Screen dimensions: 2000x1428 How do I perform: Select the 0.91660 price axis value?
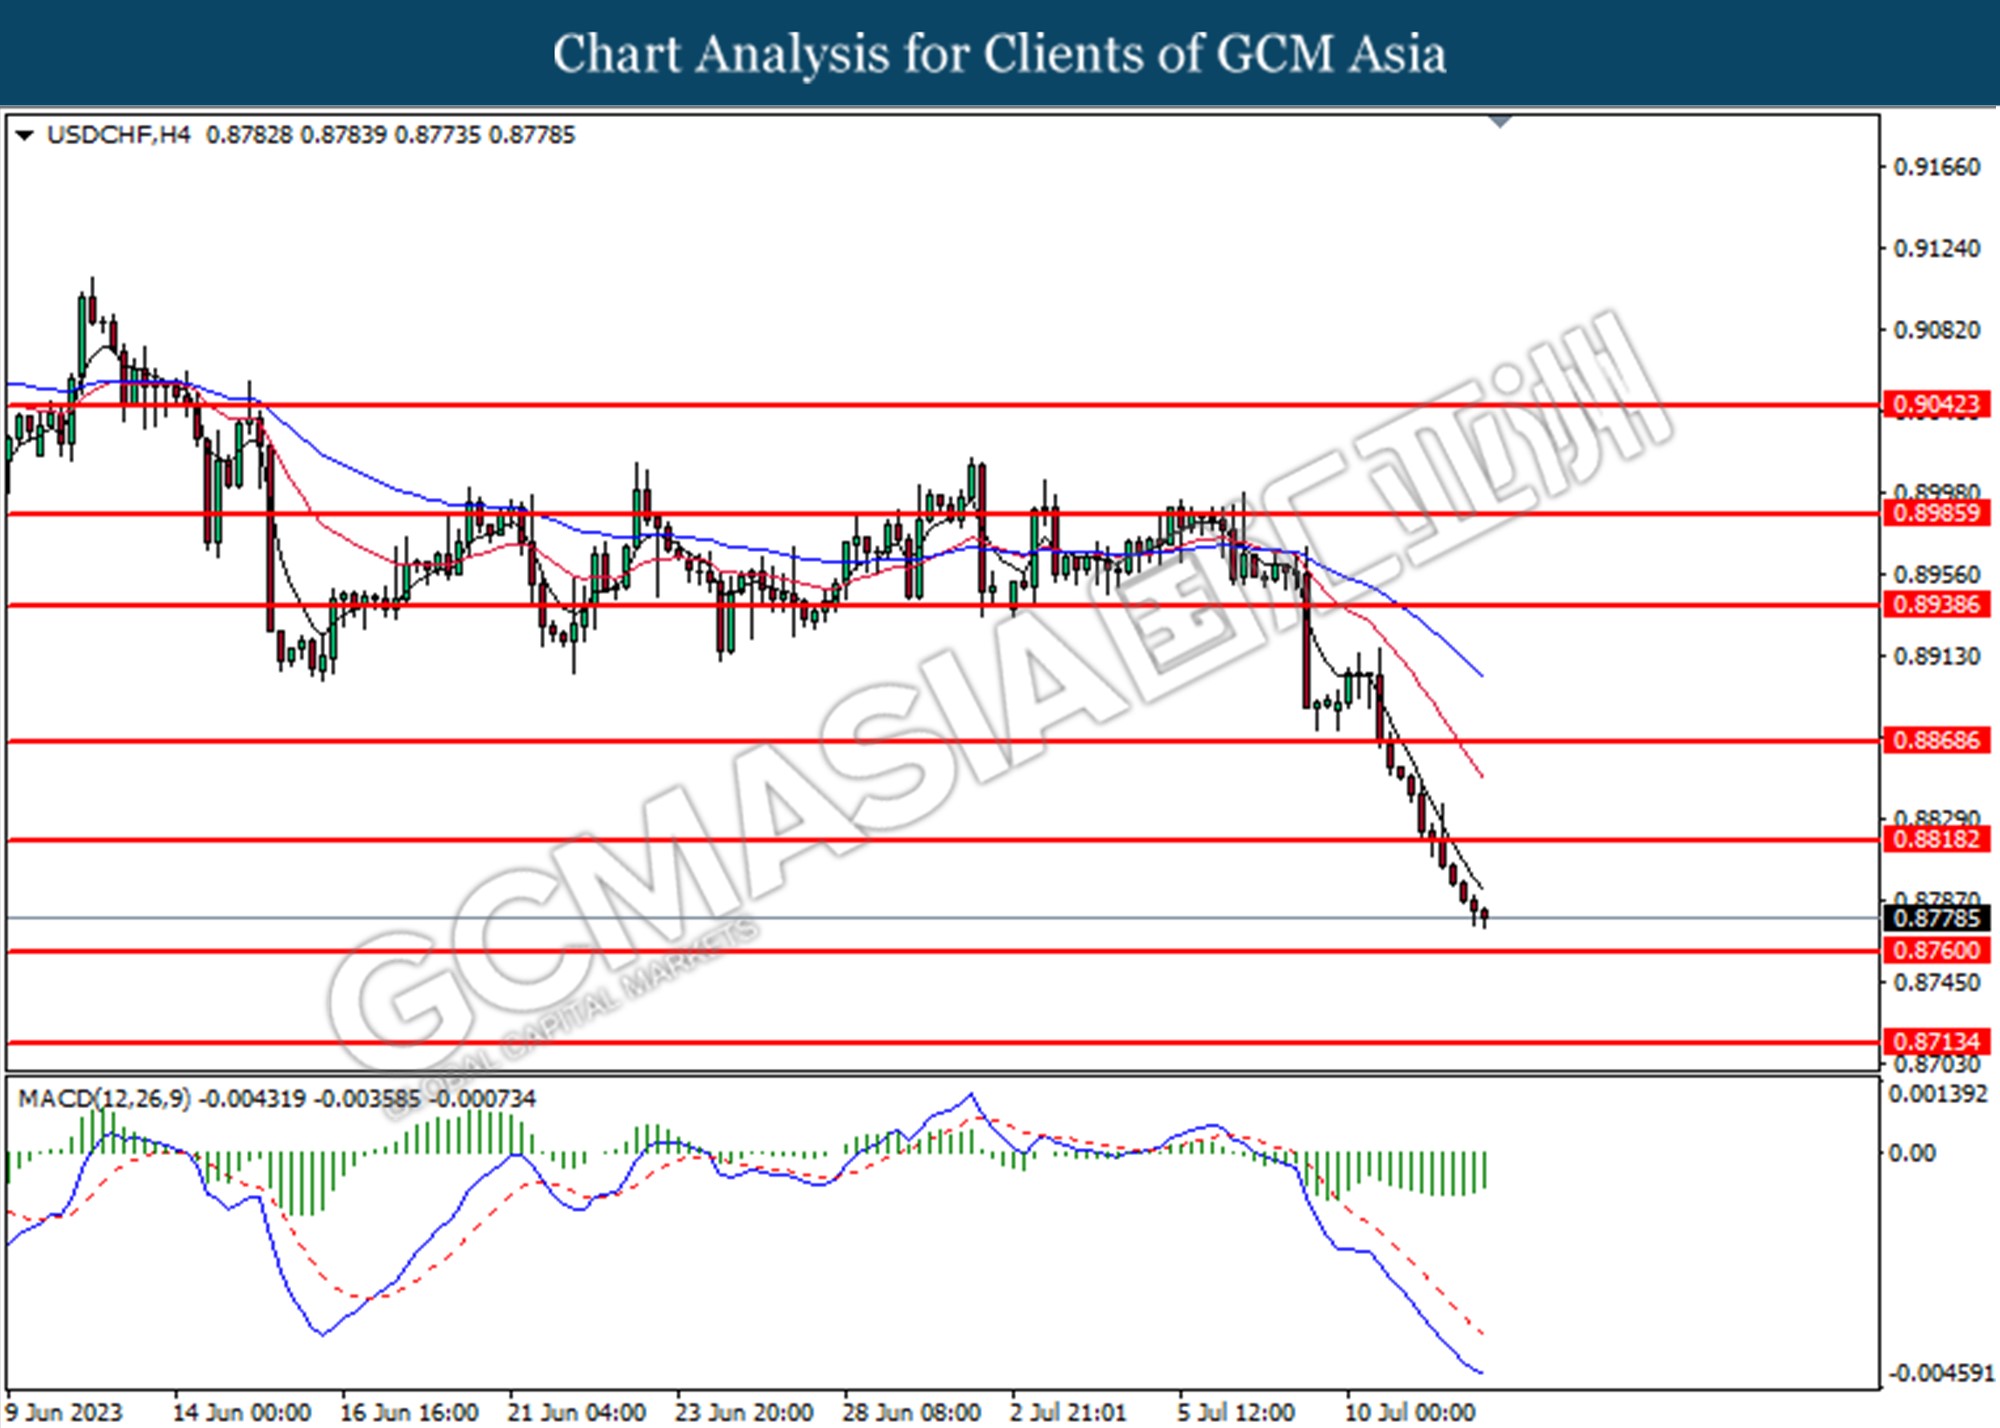(x=1937, y=167)
